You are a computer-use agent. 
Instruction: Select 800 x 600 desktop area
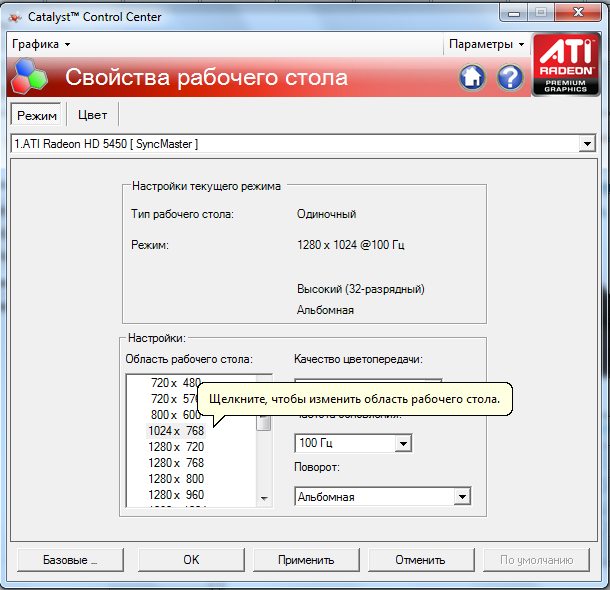pyautogui.click(x=176, y=415)
